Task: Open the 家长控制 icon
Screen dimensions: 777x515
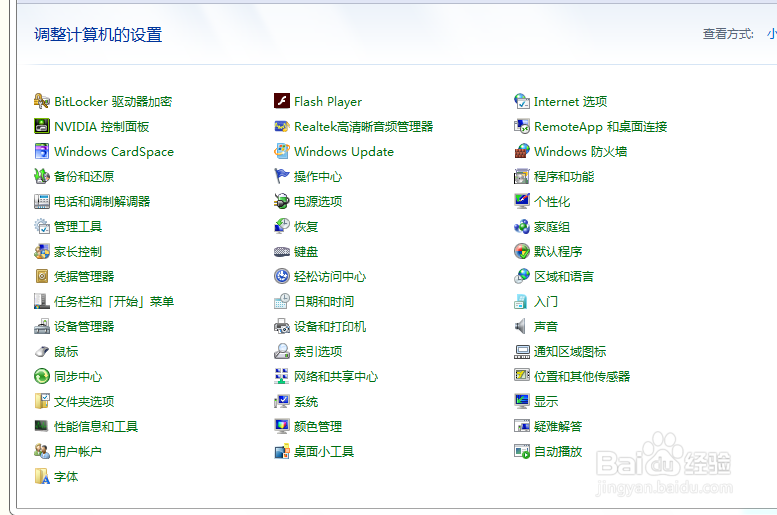Action: 42,251
